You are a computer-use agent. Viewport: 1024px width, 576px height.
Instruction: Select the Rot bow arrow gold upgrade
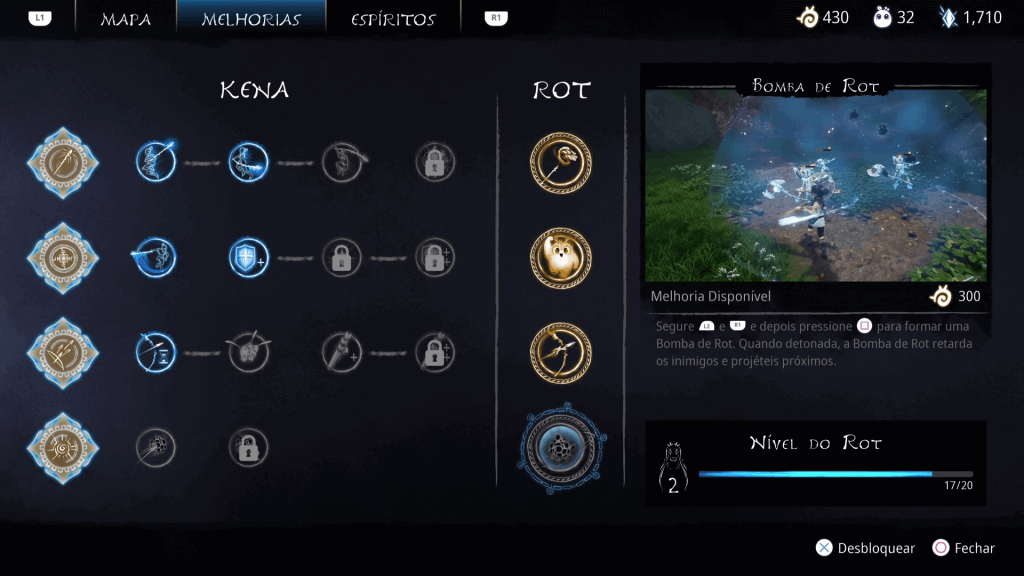coord(561,353)
